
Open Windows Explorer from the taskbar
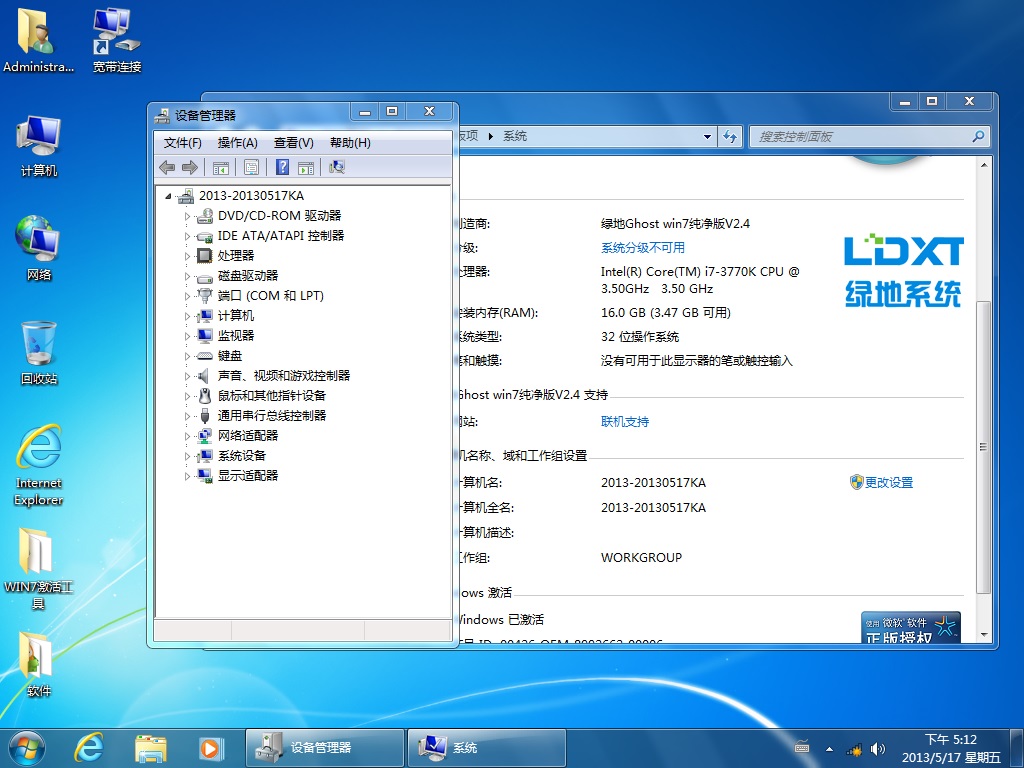pos(151,748)
